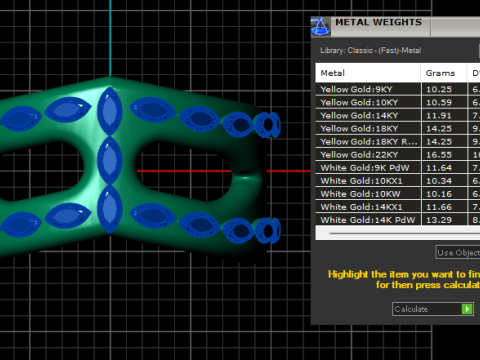The height and width of the screenshot is (360, 480).
Task: Select the Yellow Gold:18KY row
Action: coord(398,128)
